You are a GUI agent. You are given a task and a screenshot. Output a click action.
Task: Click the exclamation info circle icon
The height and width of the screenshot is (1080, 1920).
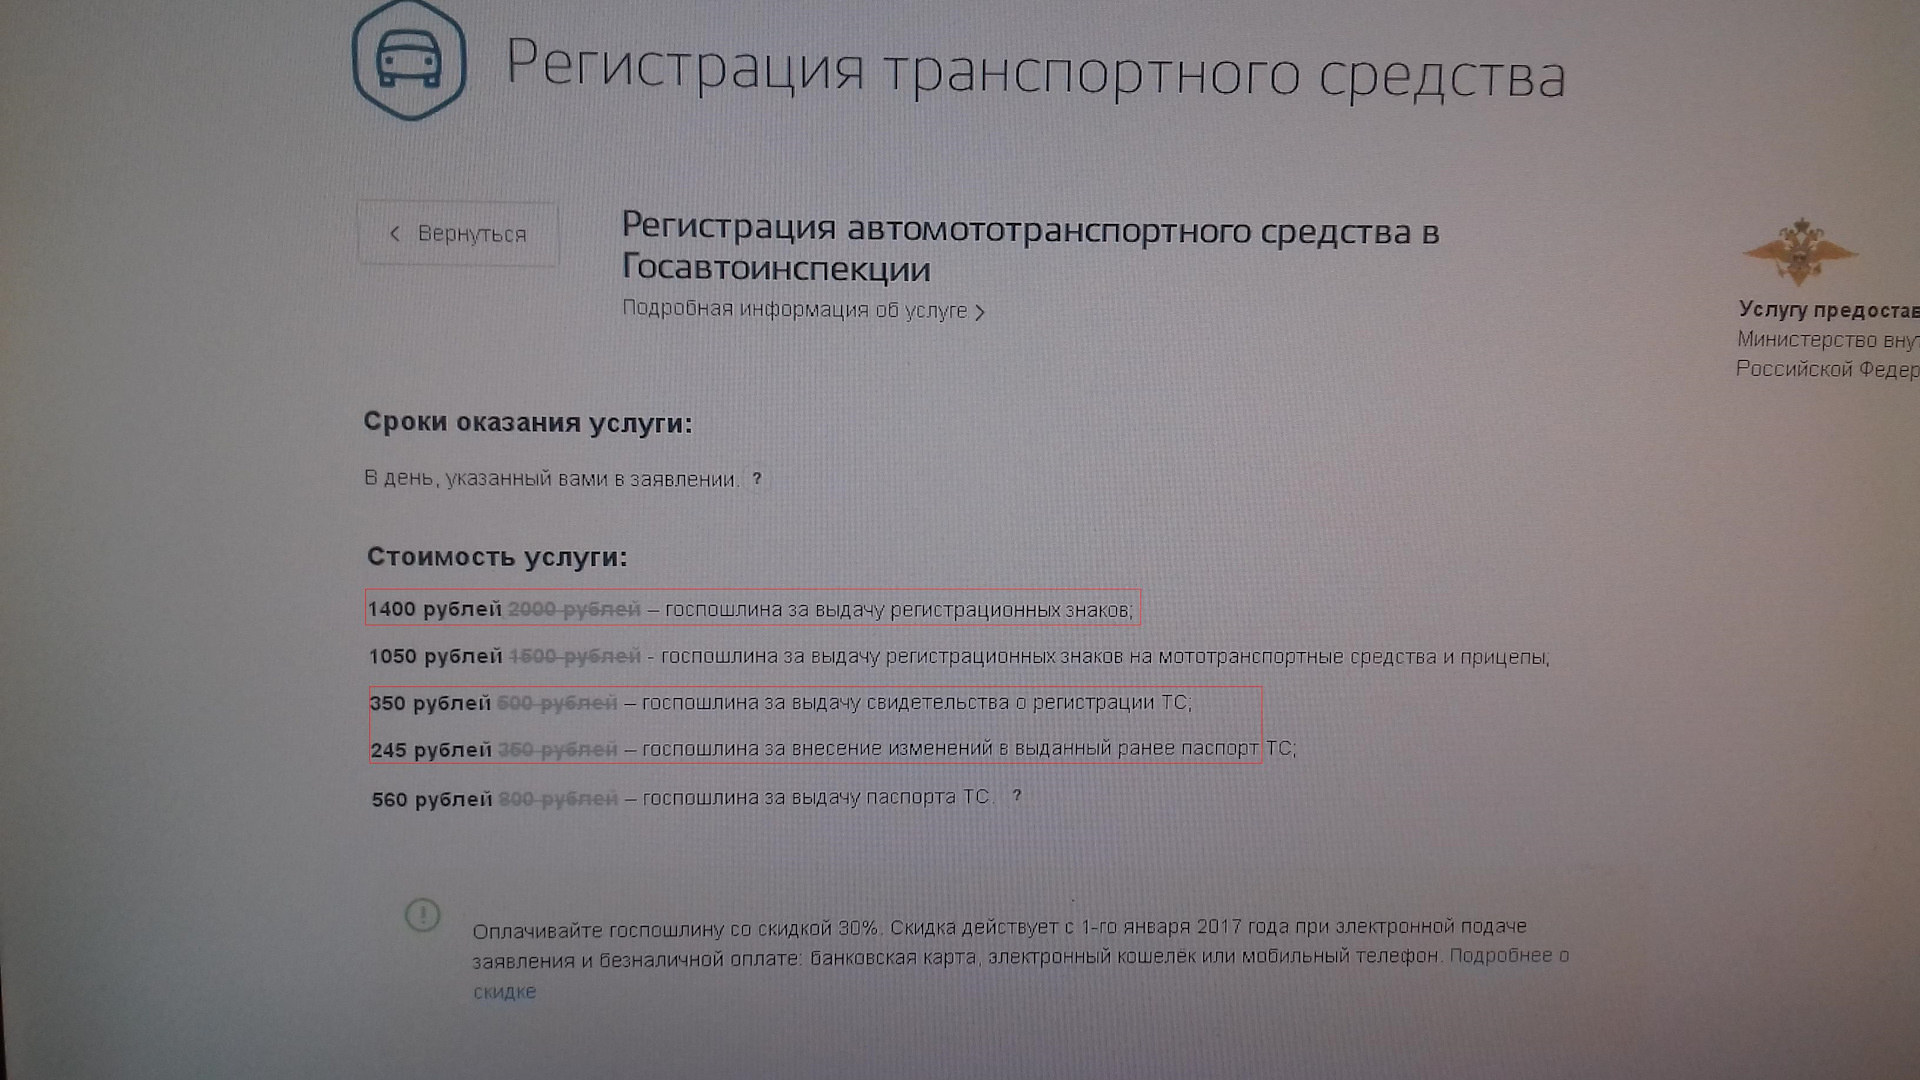pyautogui.click(x=422, y=914)
